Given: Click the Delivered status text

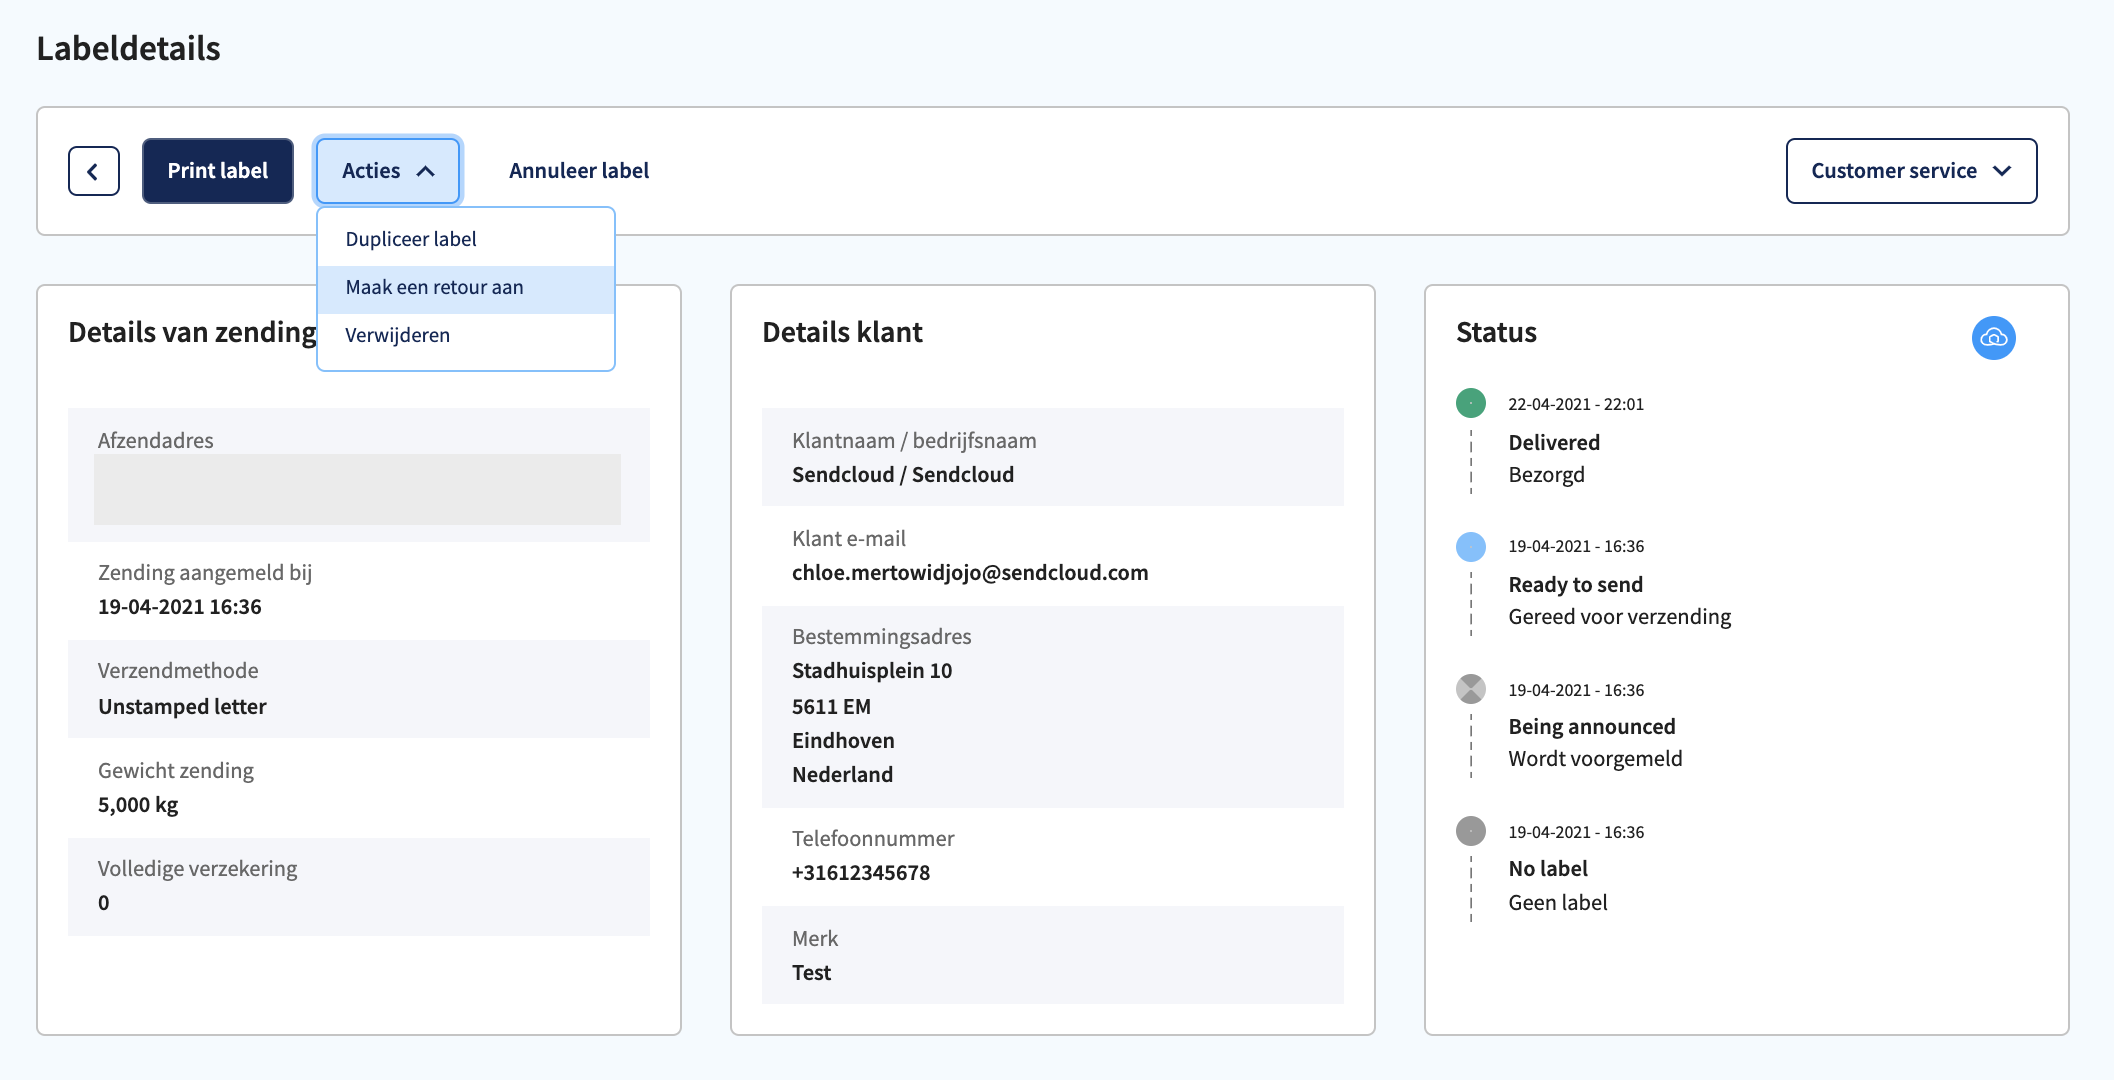Looking at the screenshot, I should 1554,443.
